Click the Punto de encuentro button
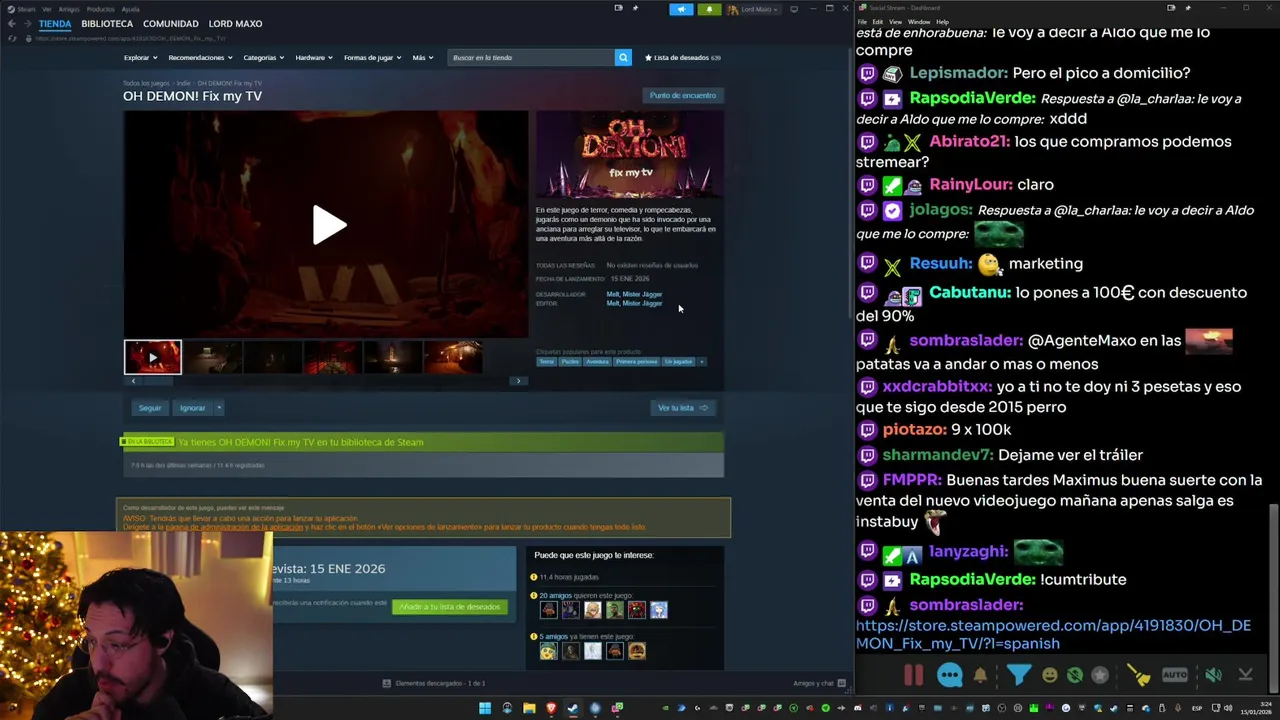 coord(683,95)
